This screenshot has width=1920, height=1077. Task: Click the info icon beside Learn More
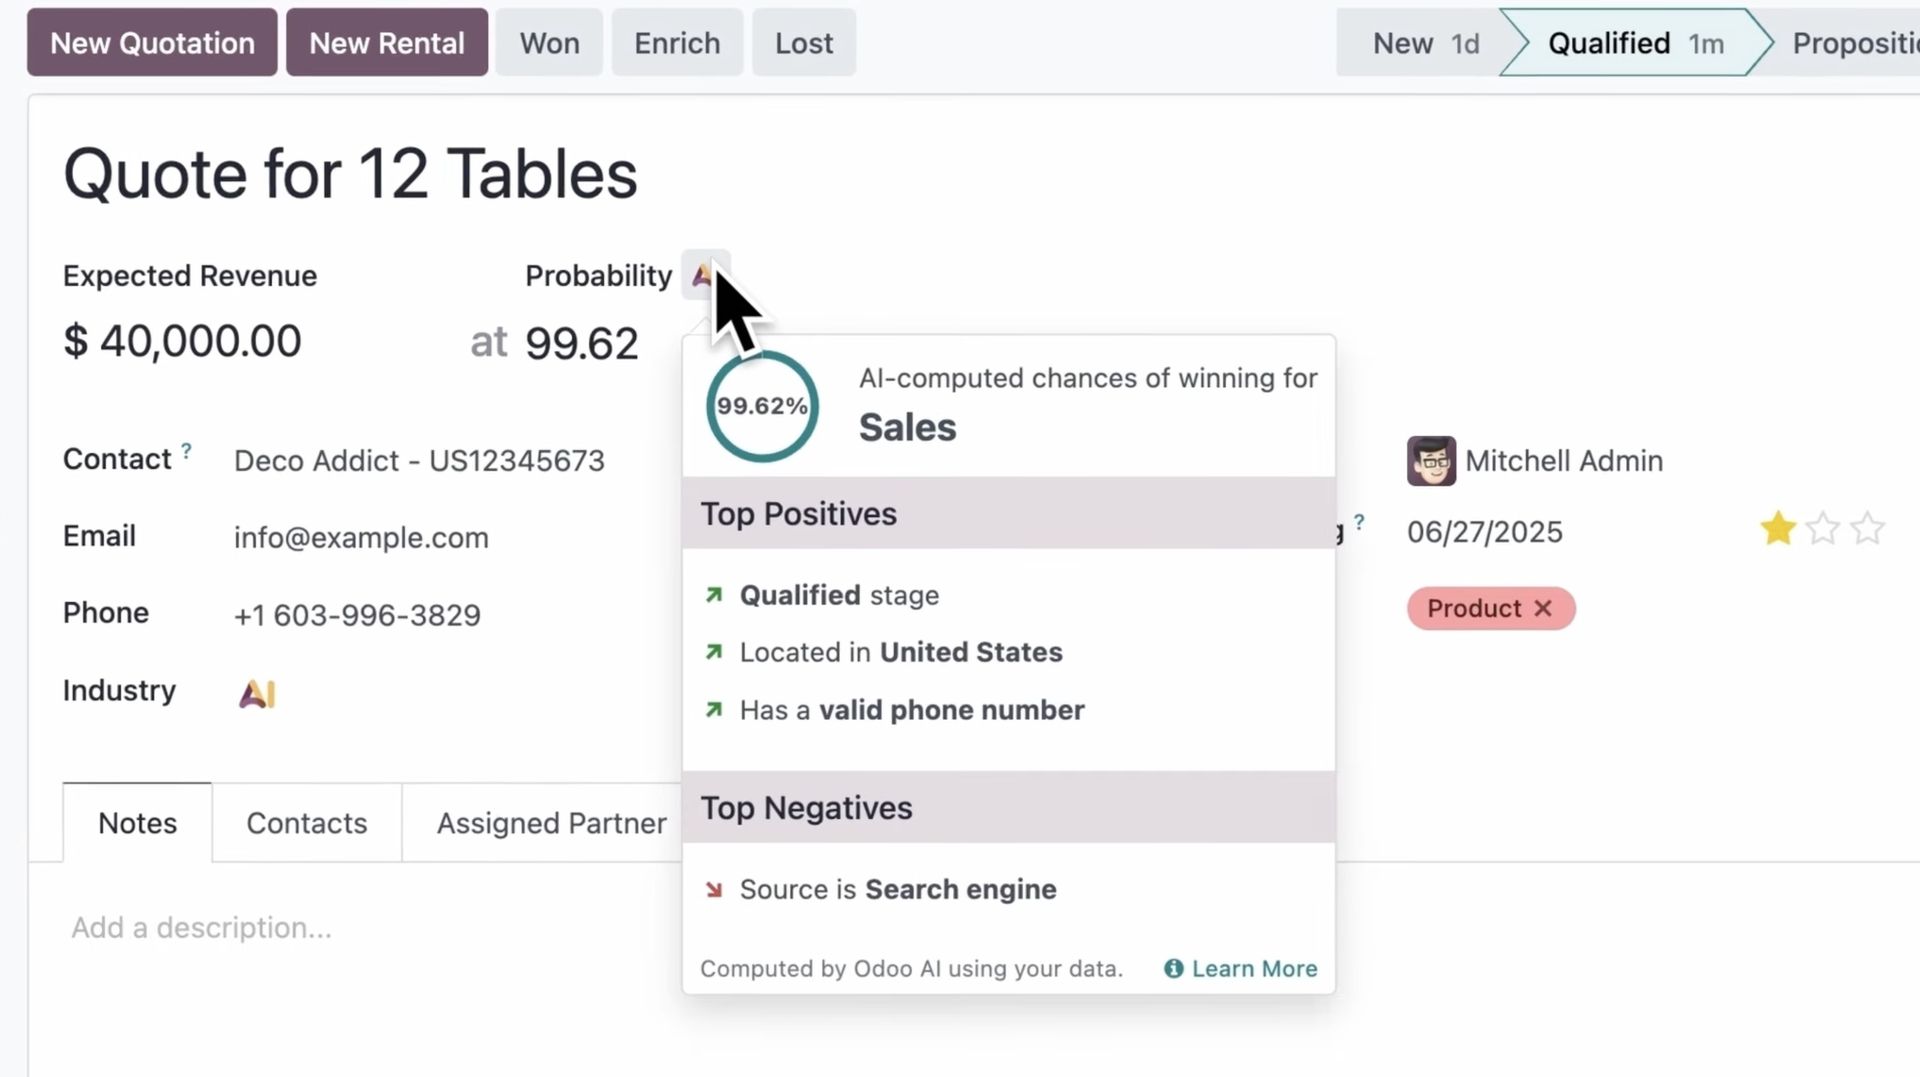point(1173,968)
